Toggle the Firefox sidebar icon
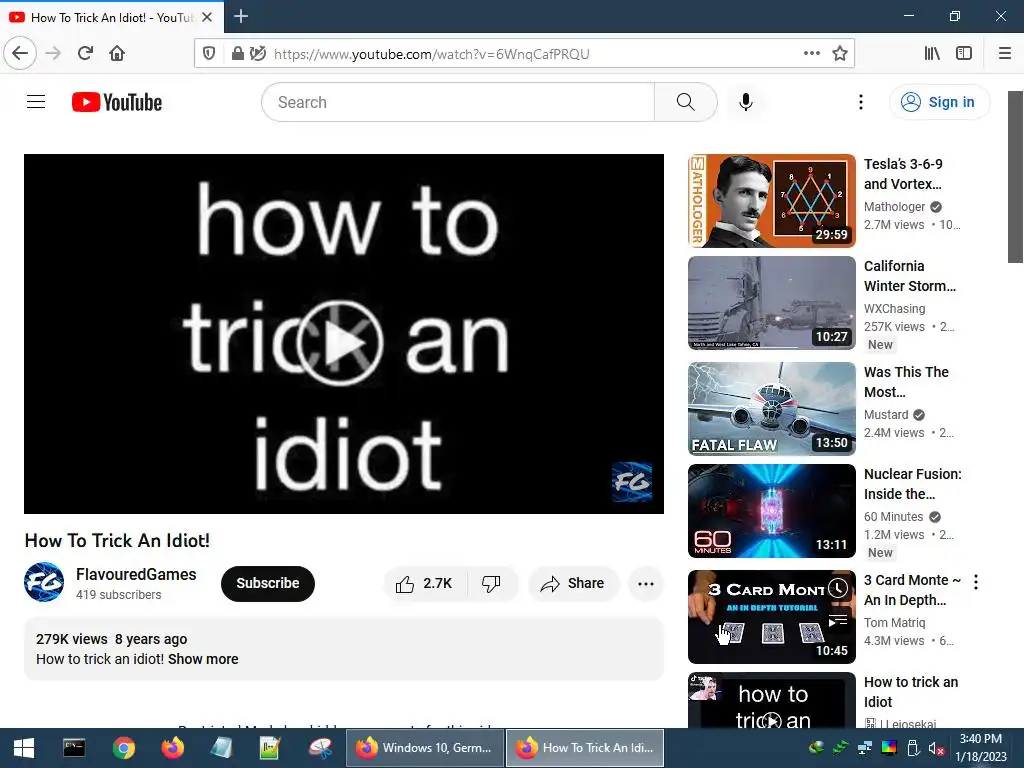This screenshot has width=1024, height=768. point(964,53)
